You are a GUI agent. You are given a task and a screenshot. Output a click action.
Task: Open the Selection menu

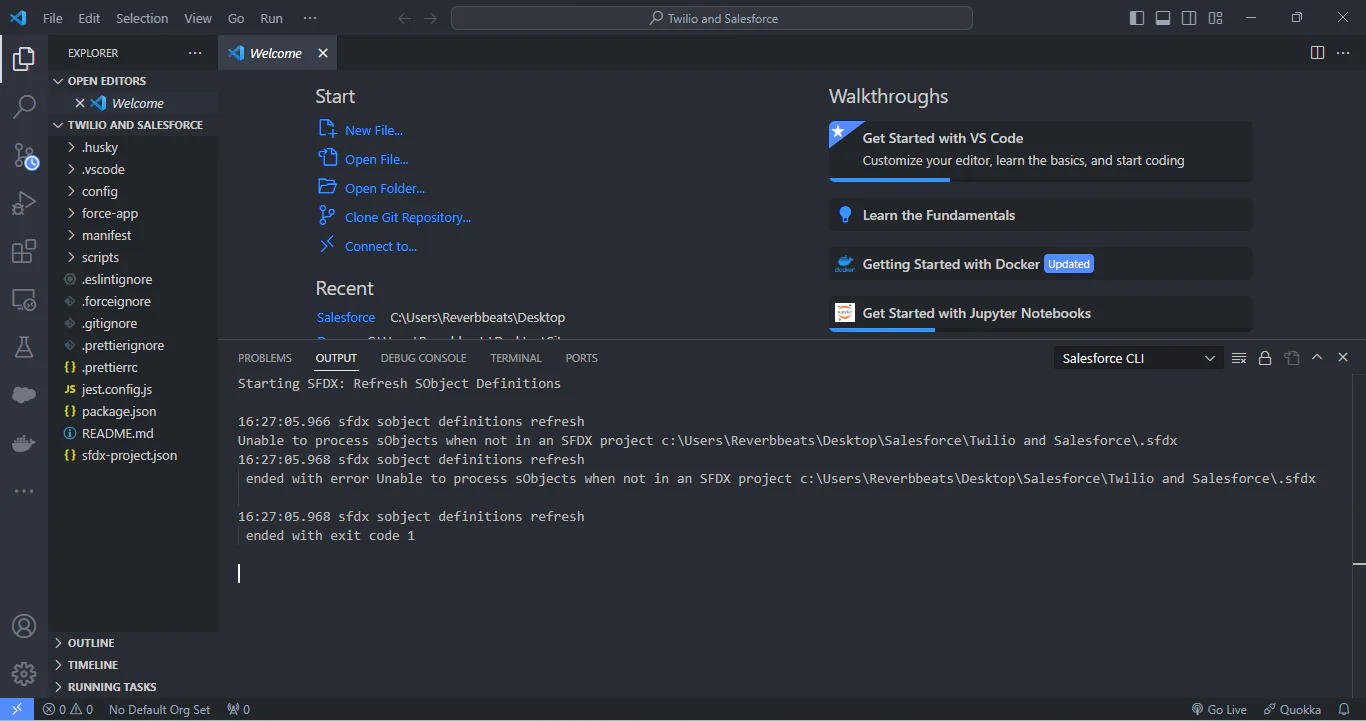point(142,18)
